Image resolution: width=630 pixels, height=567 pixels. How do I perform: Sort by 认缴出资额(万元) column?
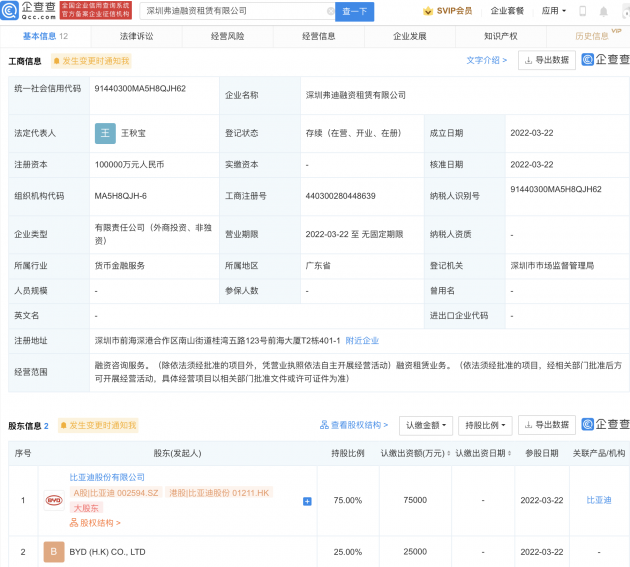click(x=415, y=453)
